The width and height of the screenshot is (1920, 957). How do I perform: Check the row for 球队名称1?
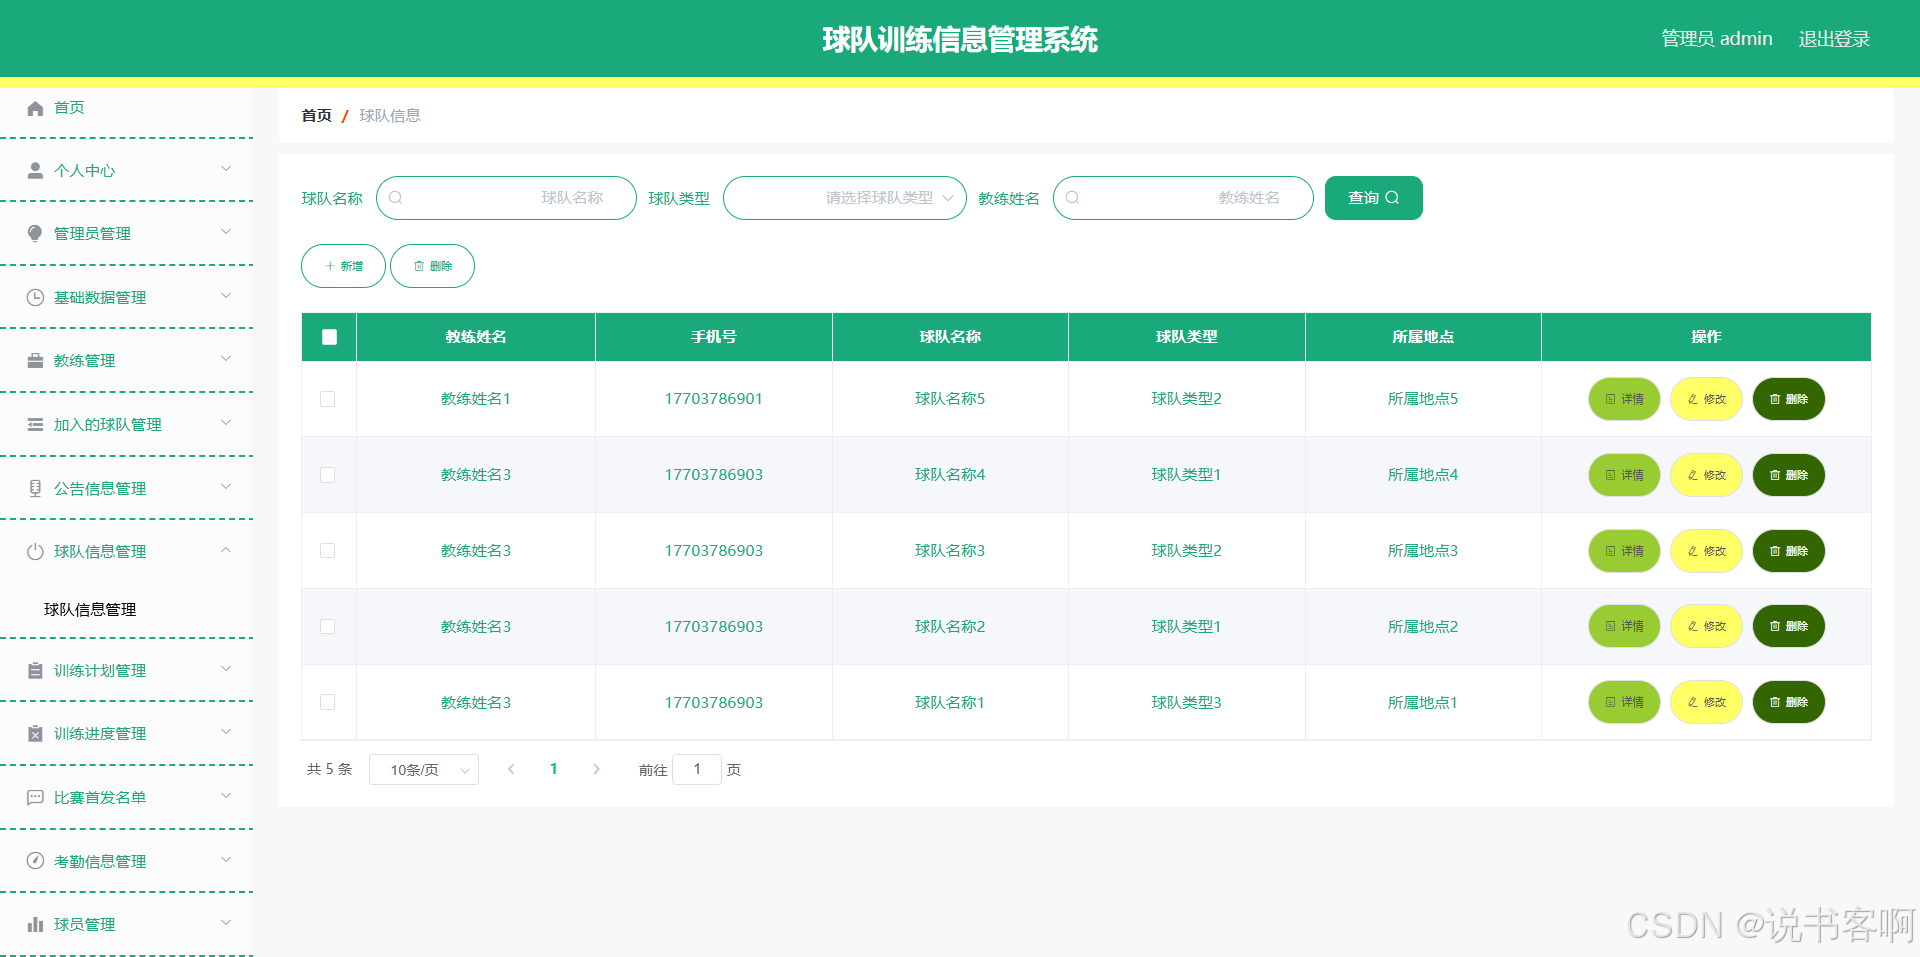tap(328, 702)
